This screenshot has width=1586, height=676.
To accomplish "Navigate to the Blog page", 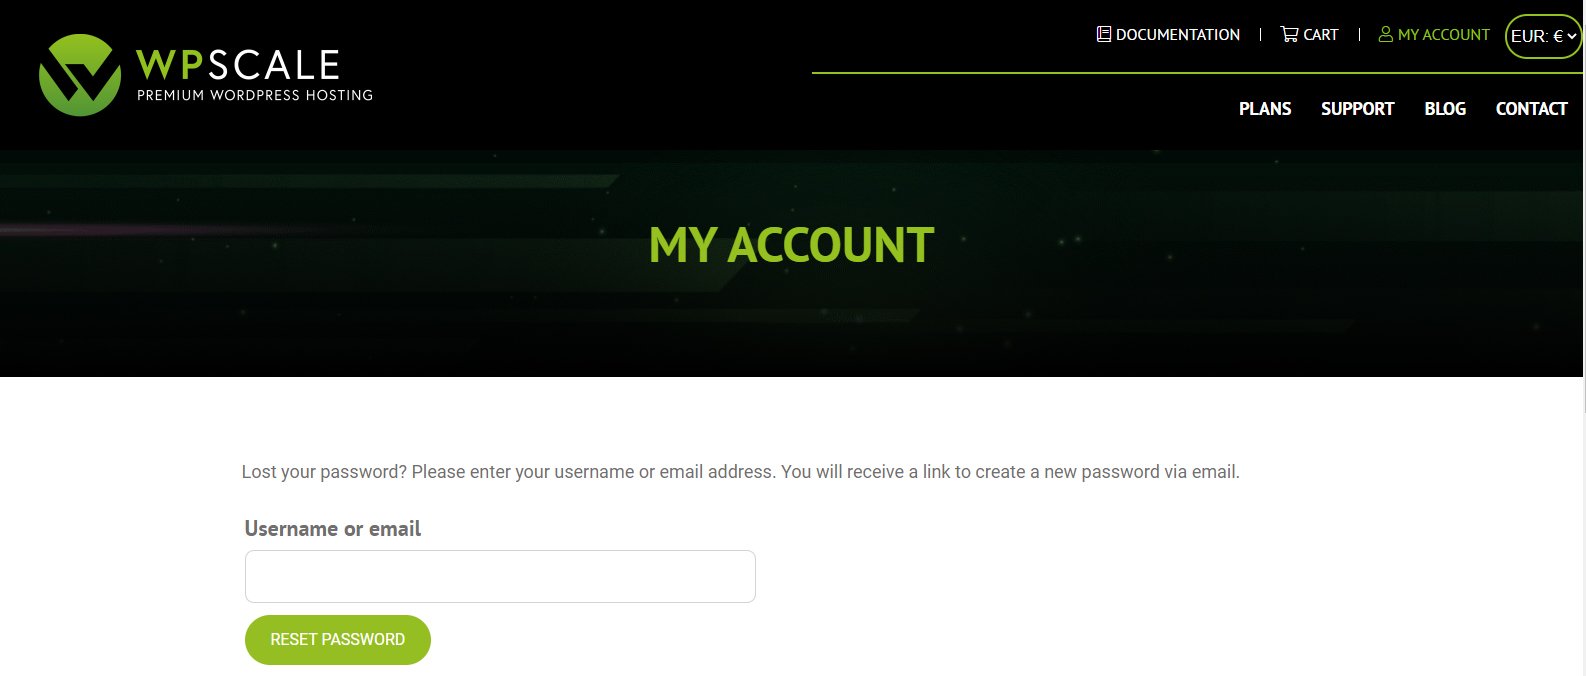I will click(x=1445, y=109).
